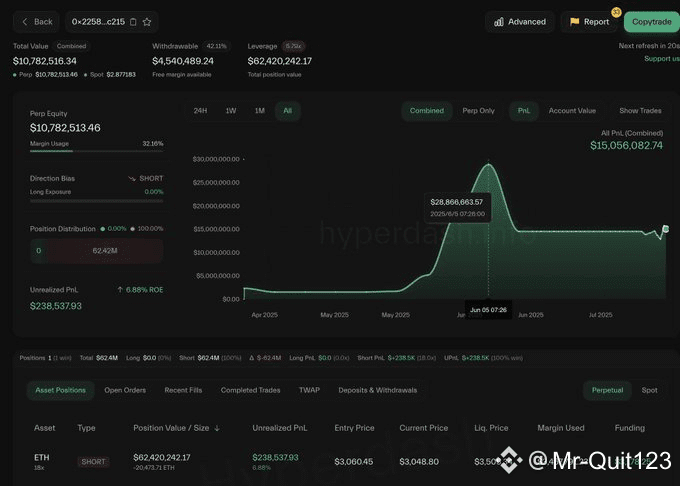
Task: Switch chart to Account Value
Action: (572, 111)
